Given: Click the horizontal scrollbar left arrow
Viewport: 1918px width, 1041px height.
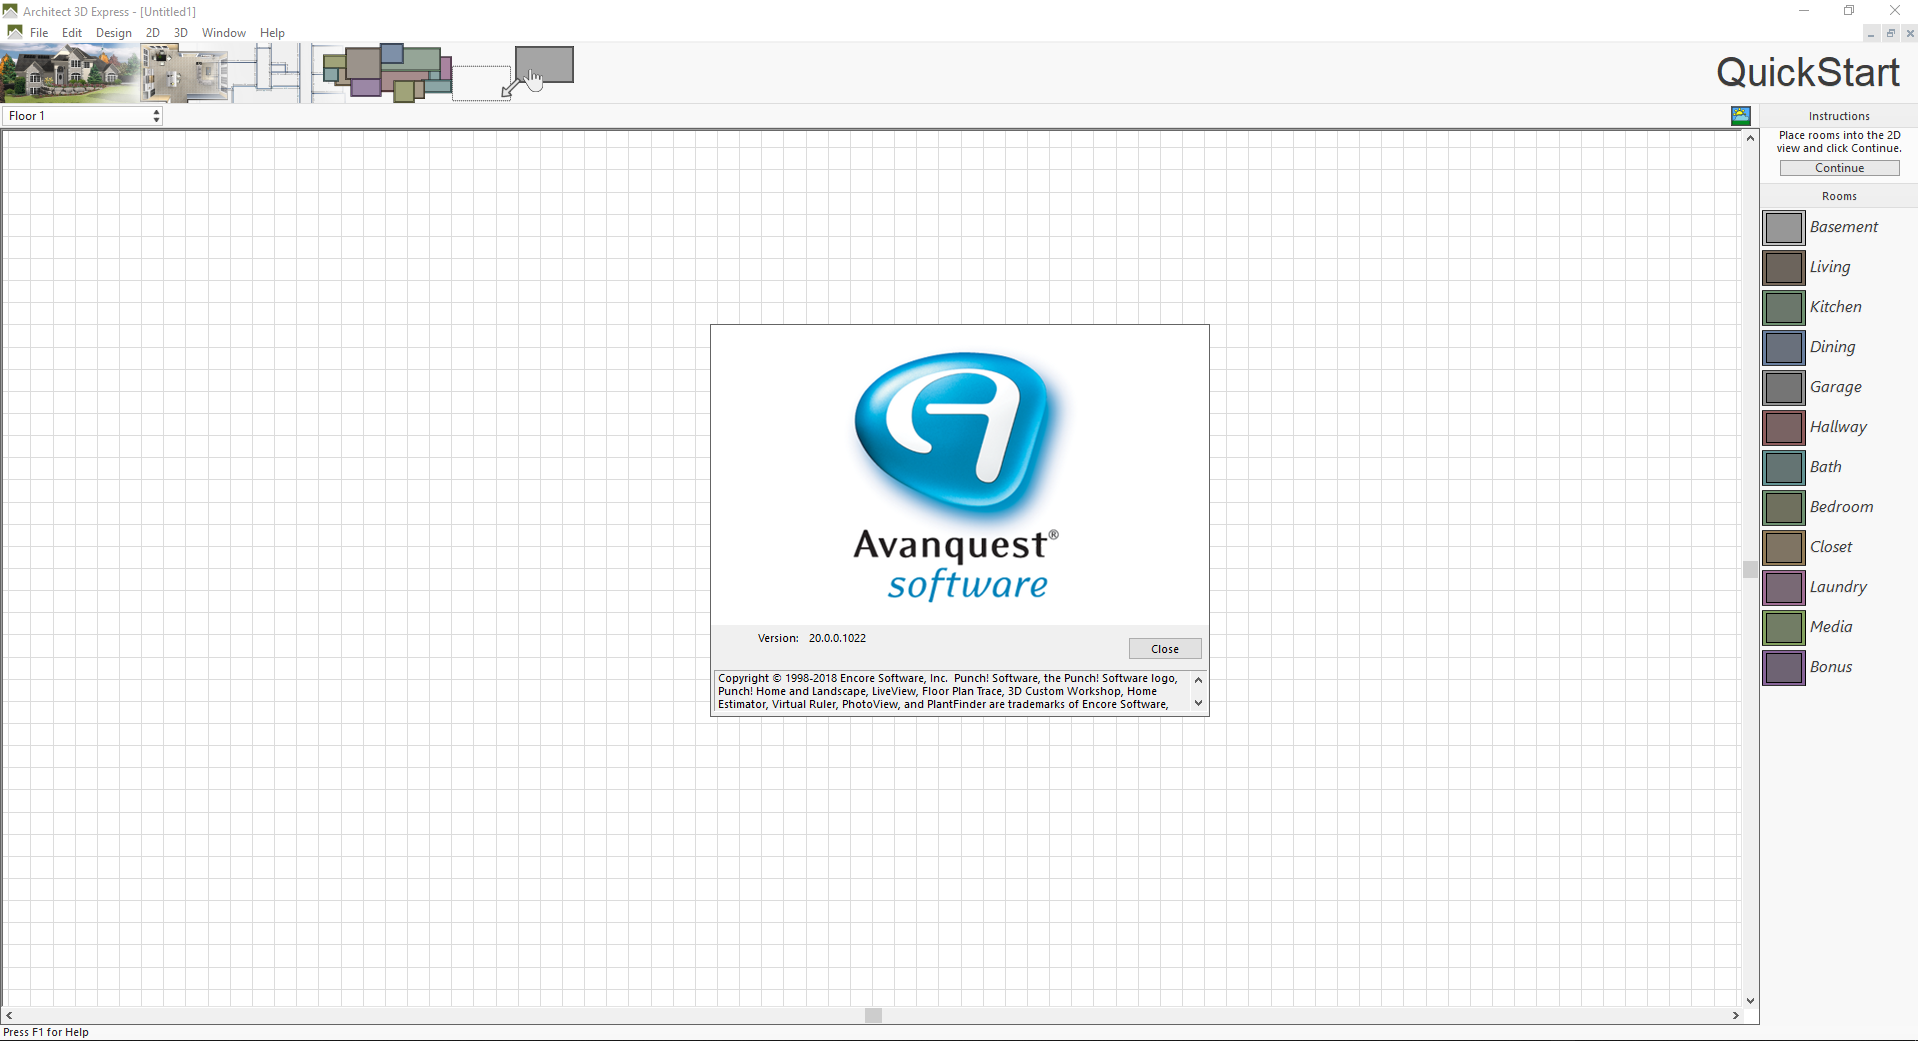Looking at the screenshot, I should point(9,1016).
